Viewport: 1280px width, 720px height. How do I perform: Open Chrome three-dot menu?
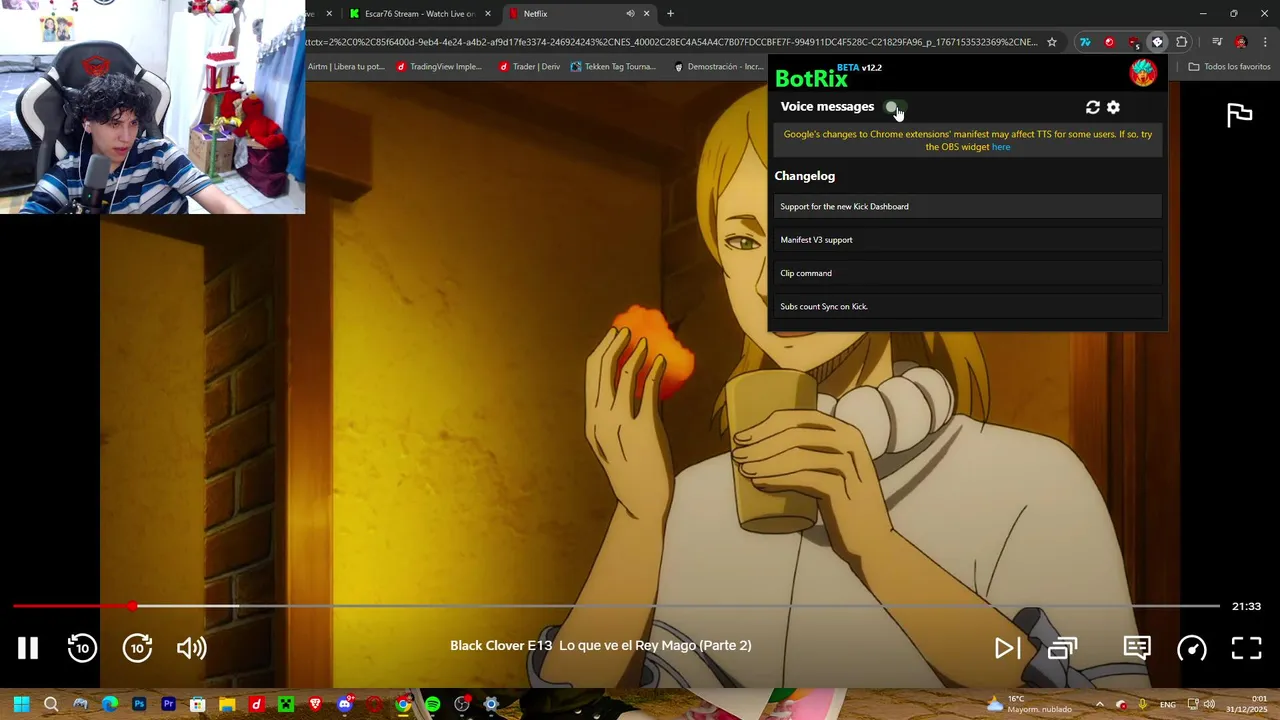pos(1265,42)
